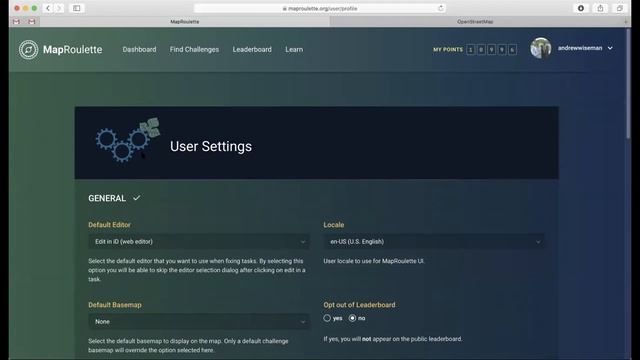Show all tabs overview icon
This screenshot has height=360, width=640.
coord(620,8)
